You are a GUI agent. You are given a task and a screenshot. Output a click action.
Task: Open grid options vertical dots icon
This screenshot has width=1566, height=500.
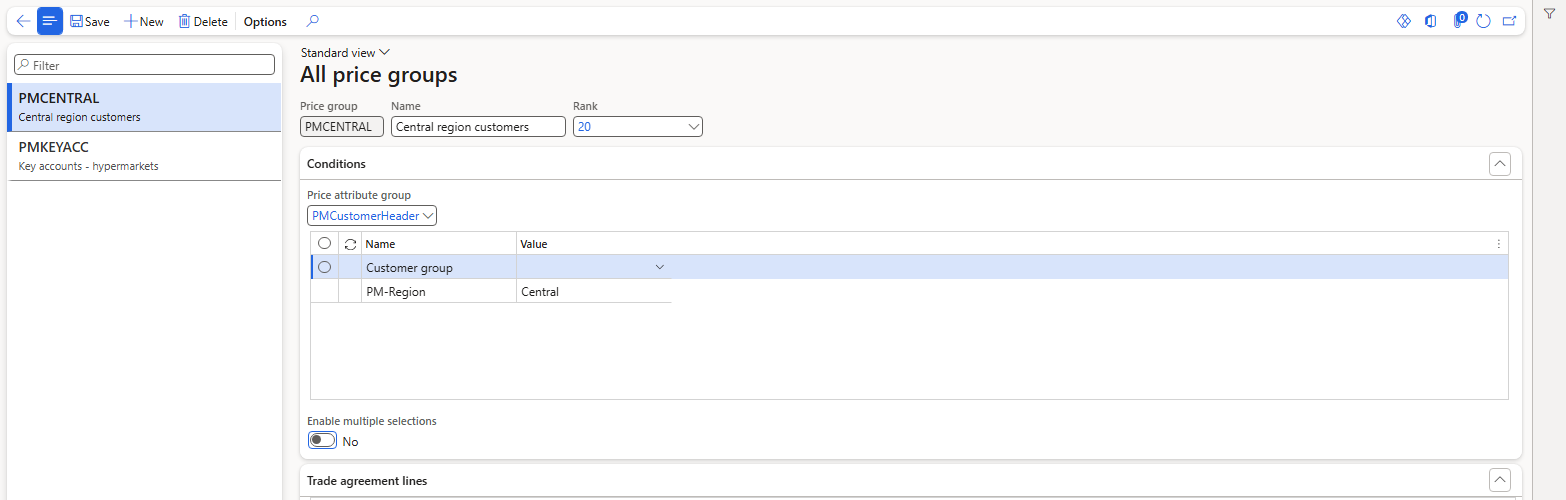point(1498,243)
